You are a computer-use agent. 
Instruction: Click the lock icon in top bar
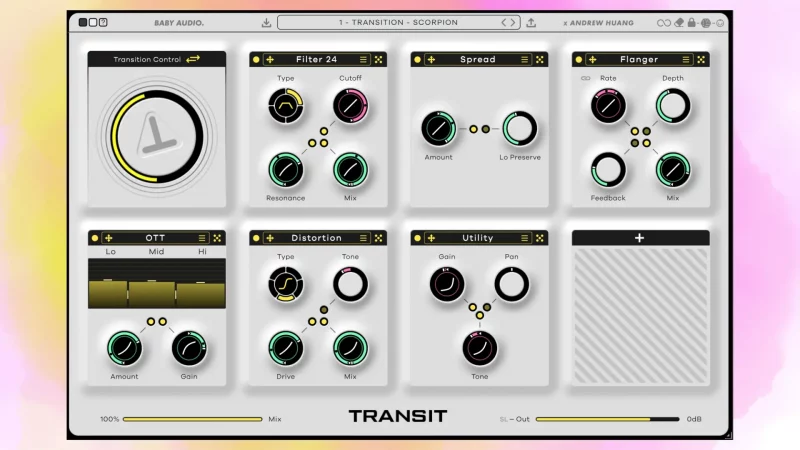pos(692,22)
